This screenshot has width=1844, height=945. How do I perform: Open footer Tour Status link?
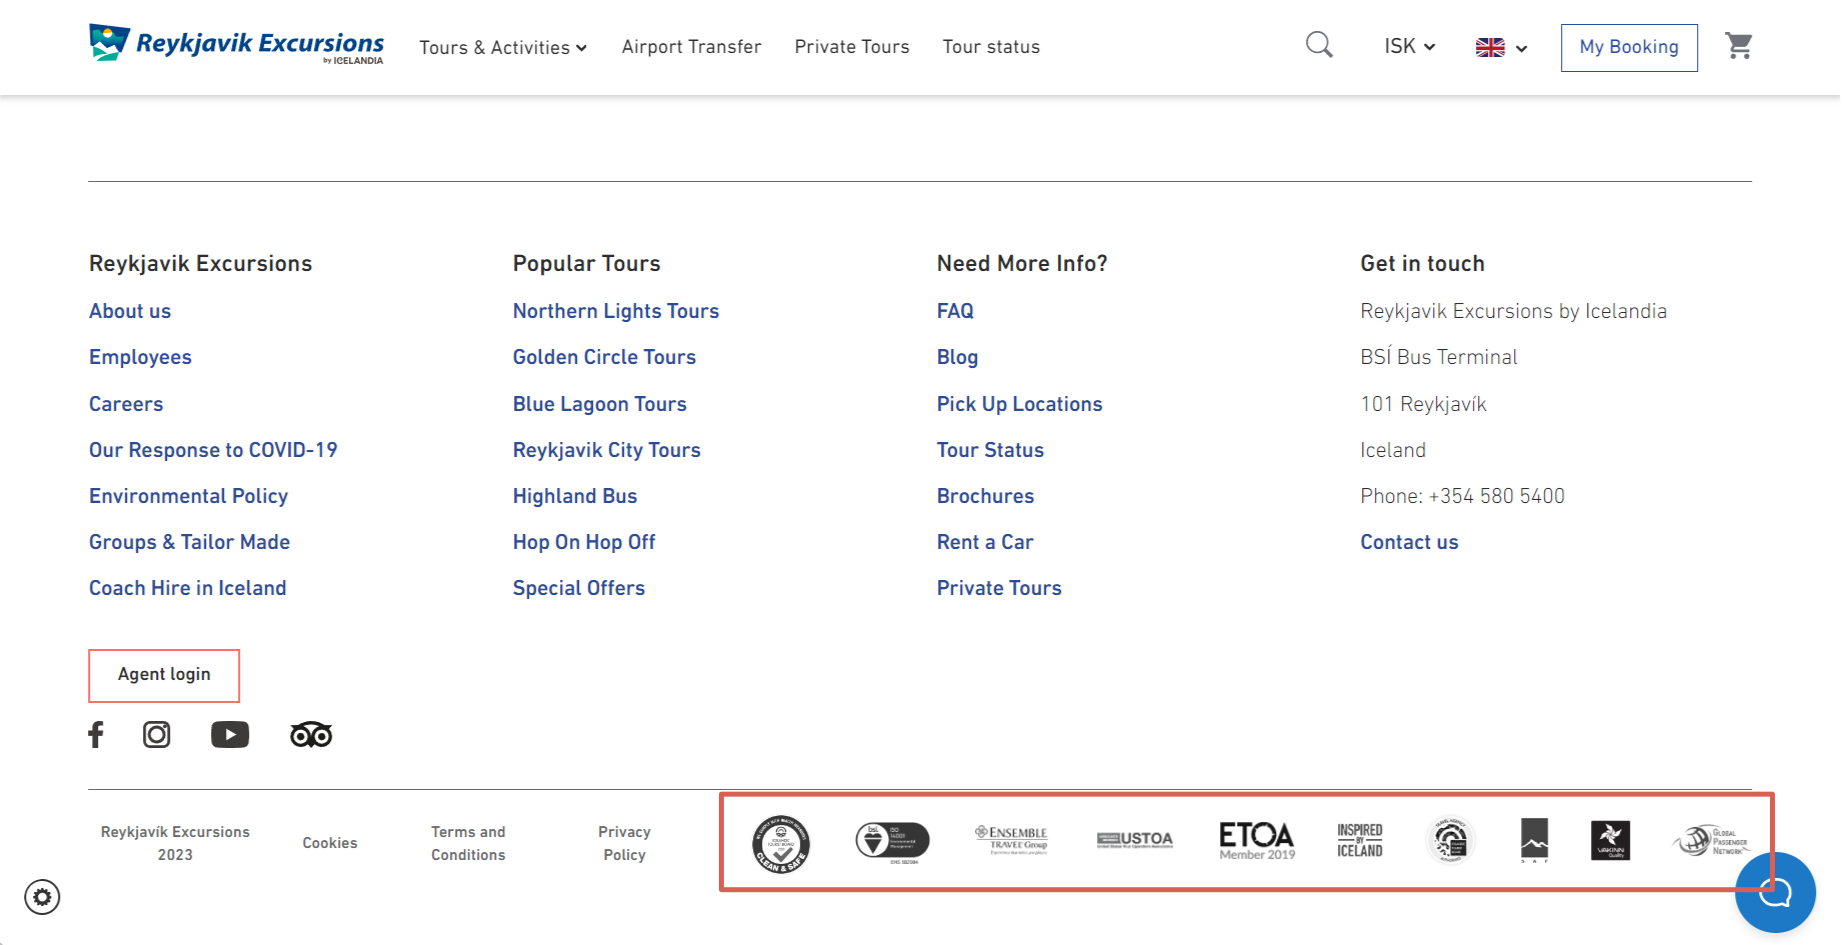990,450
